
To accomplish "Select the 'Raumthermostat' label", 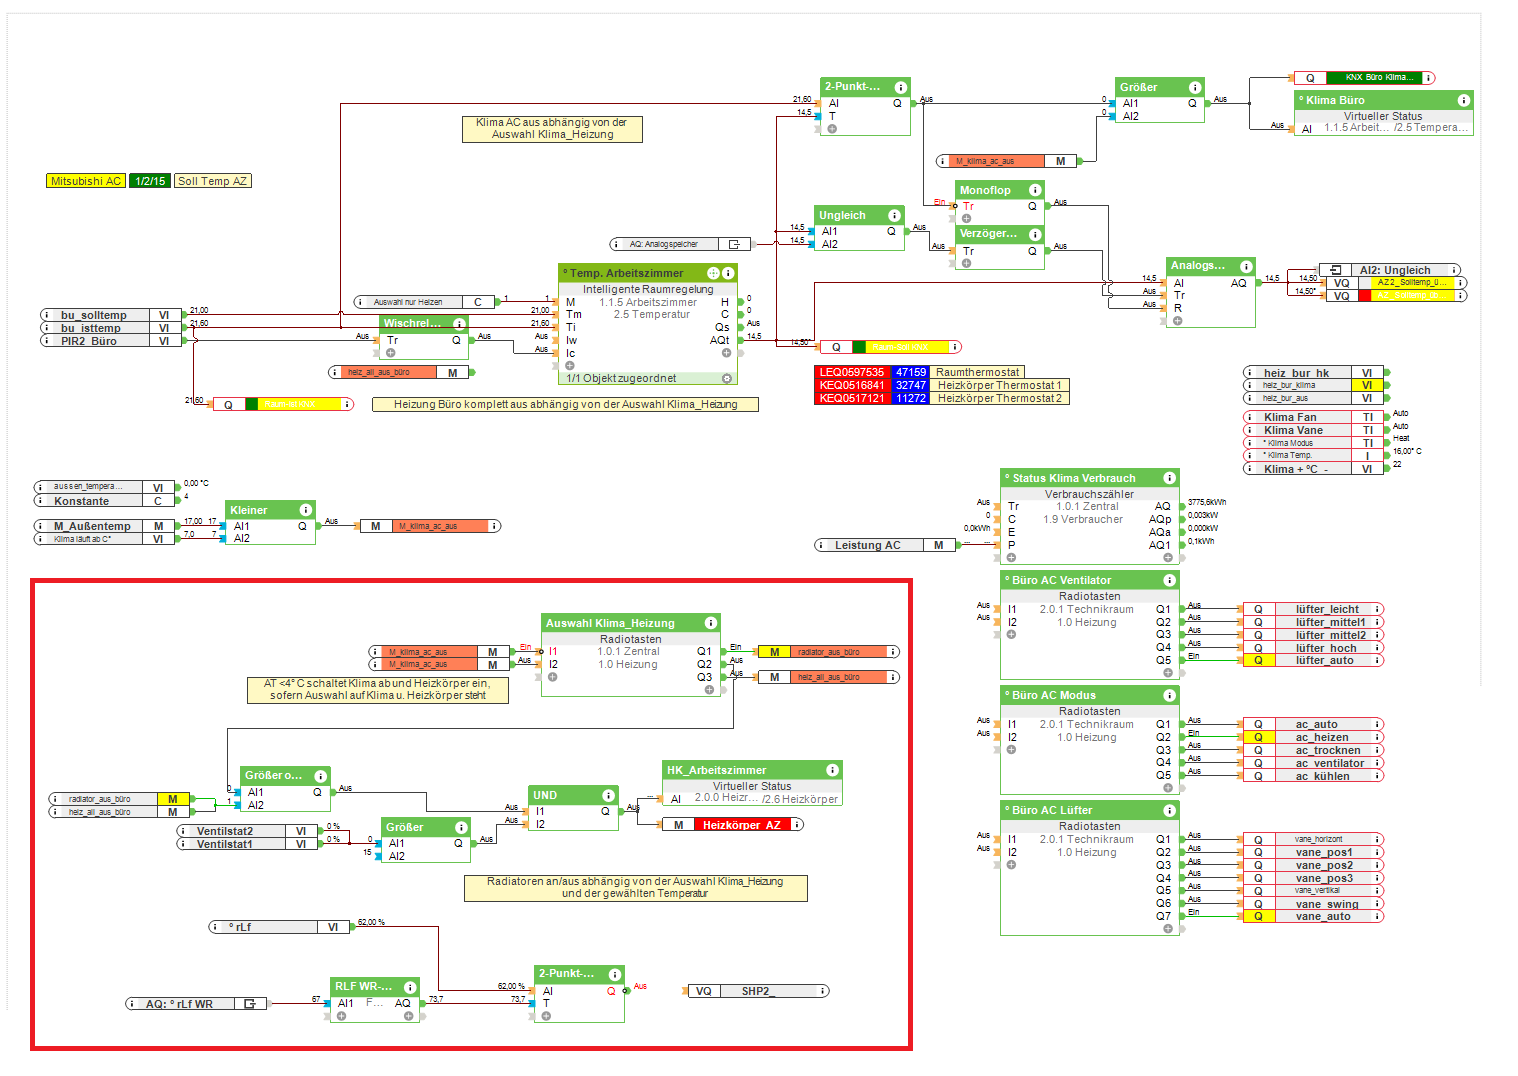I will coord(978,372).
